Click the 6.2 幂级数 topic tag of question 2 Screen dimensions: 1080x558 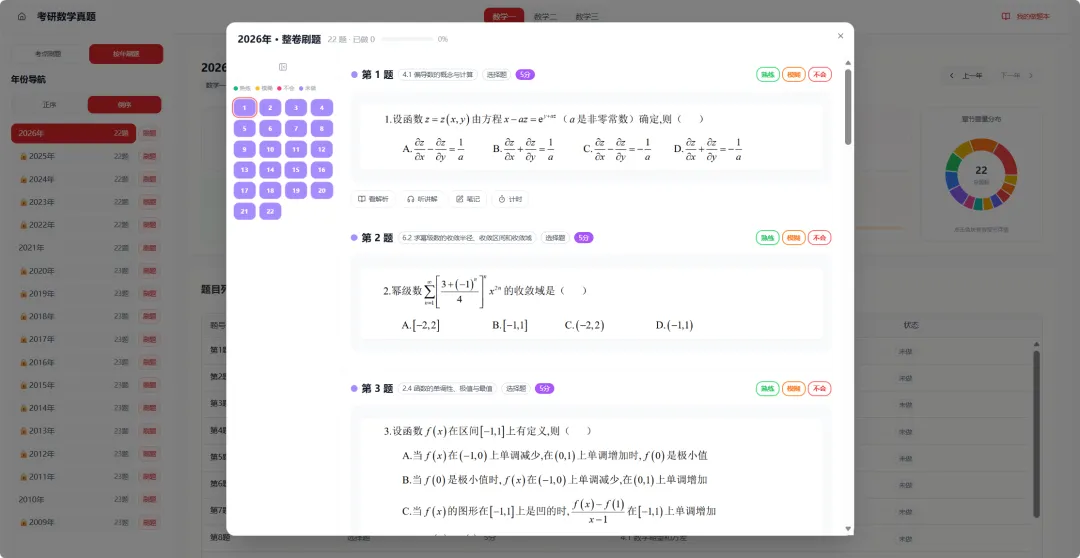click(467, 238)
